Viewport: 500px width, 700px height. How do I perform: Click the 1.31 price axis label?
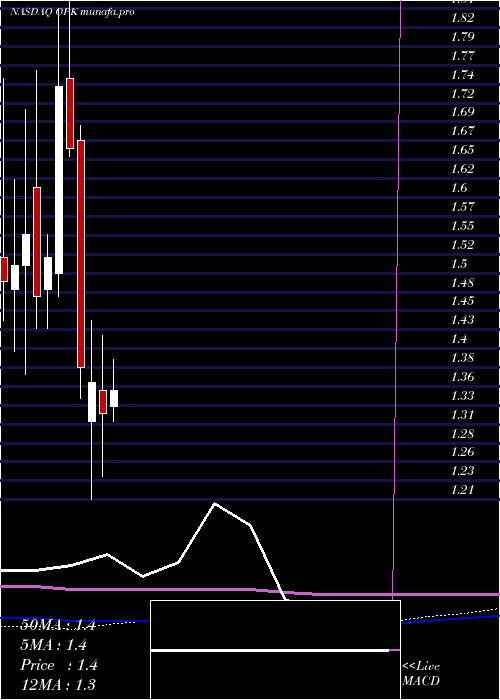[x=462, y=414]
